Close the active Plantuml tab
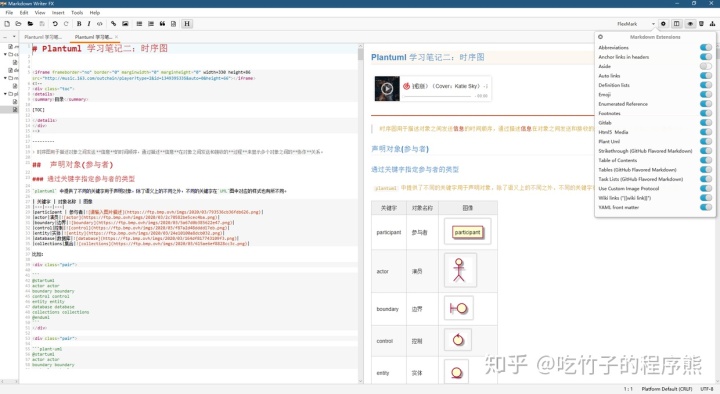Image resolution: width=720 pixels, height=394 pixels. click(116, 37)
